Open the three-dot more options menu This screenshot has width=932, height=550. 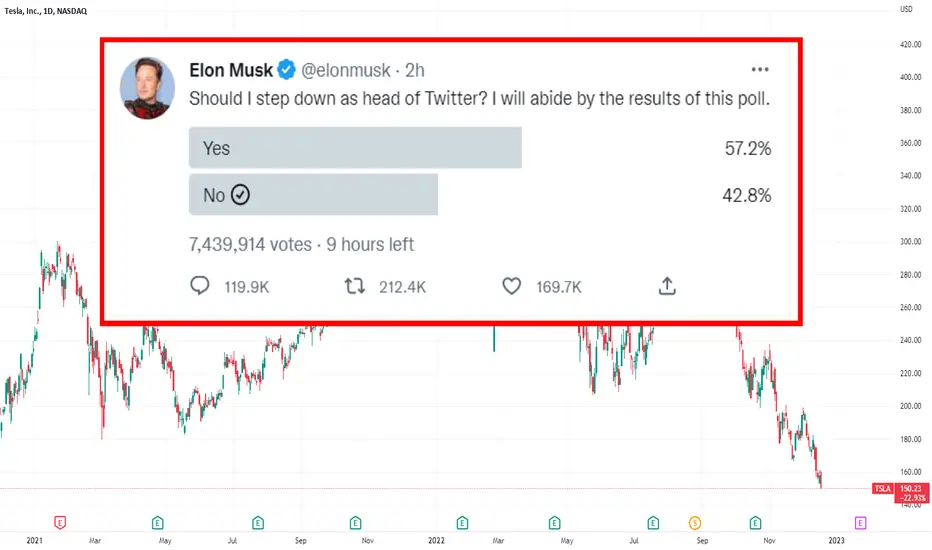pyautogui.click(x=760, y=70)
